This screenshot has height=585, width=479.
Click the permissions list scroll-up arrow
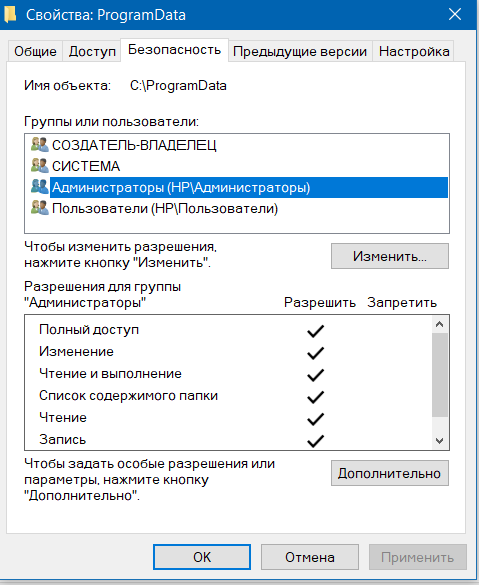pyautogui.click(x=439, y=324)
